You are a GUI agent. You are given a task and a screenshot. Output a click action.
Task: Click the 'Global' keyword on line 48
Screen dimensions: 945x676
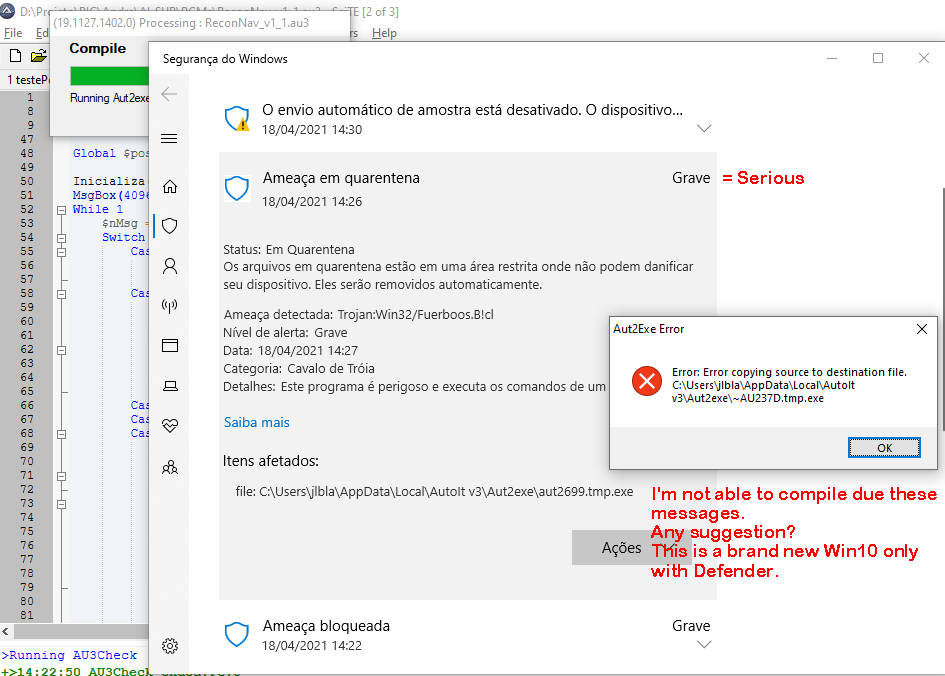point(94,154)
